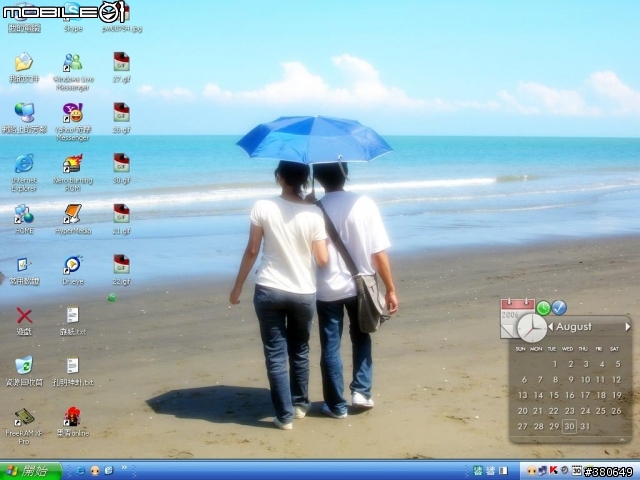
Task: Open the Dr.eye shortcut icon
Action: pyautogui.click(x=73, y=264)
